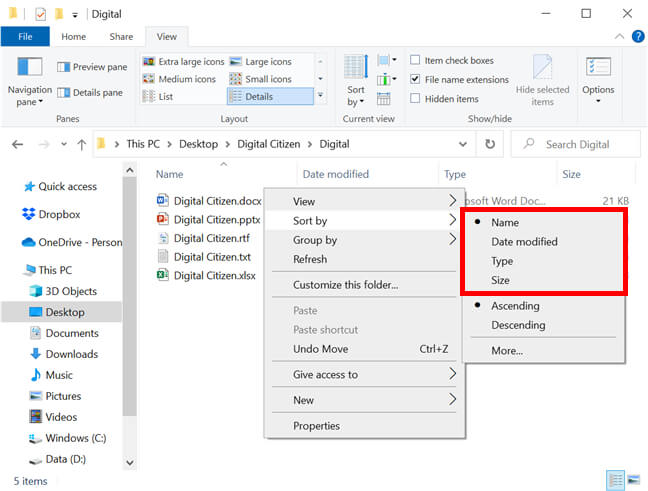Image resolution: width=648 pixels, height=491 pixels.
Task: Open Dropbox in the navigation pane
Action: pos(51,215)
